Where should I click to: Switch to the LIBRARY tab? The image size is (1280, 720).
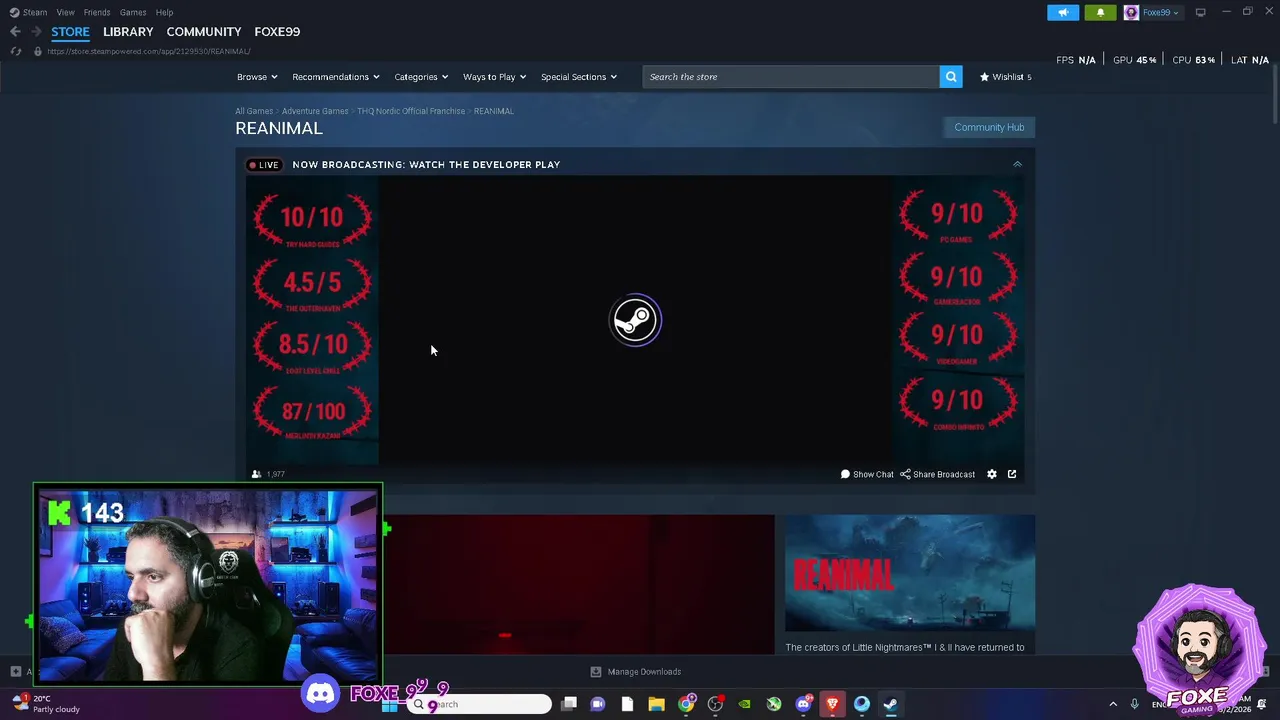(128, 32)
